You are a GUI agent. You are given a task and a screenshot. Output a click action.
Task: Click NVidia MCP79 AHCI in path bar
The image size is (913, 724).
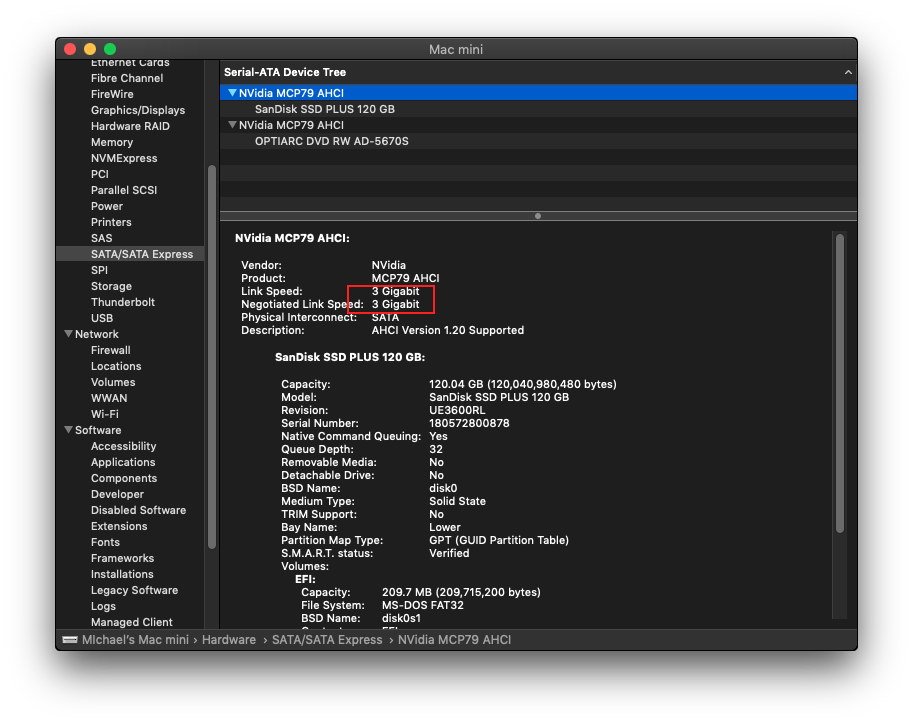[454, 640]
